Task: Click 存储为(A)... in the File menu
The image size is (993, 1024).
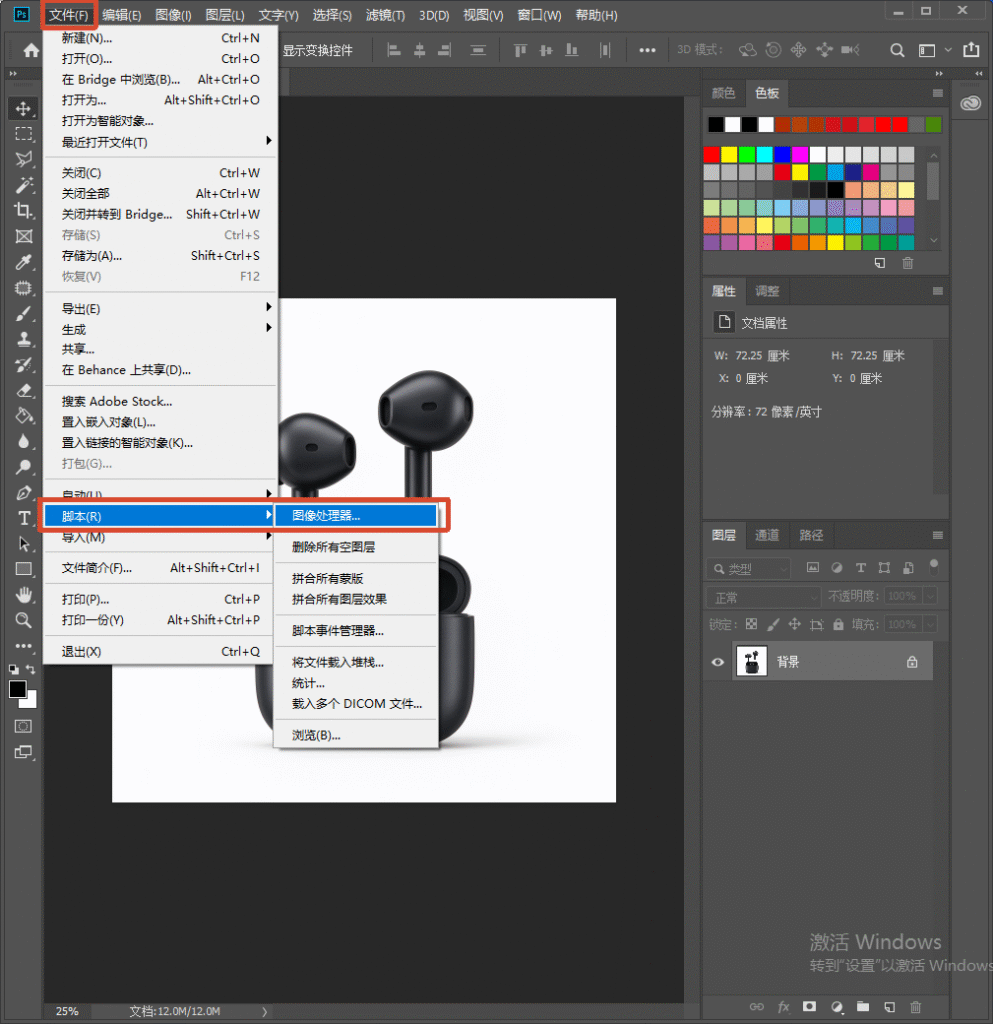Action: pyautogui.click(x=161, y=255)
